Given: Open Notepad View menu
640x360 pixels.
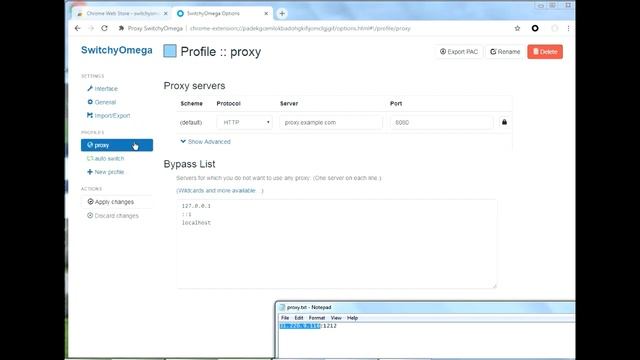Looking at the screenshot, I should click(x=336, y=318).
